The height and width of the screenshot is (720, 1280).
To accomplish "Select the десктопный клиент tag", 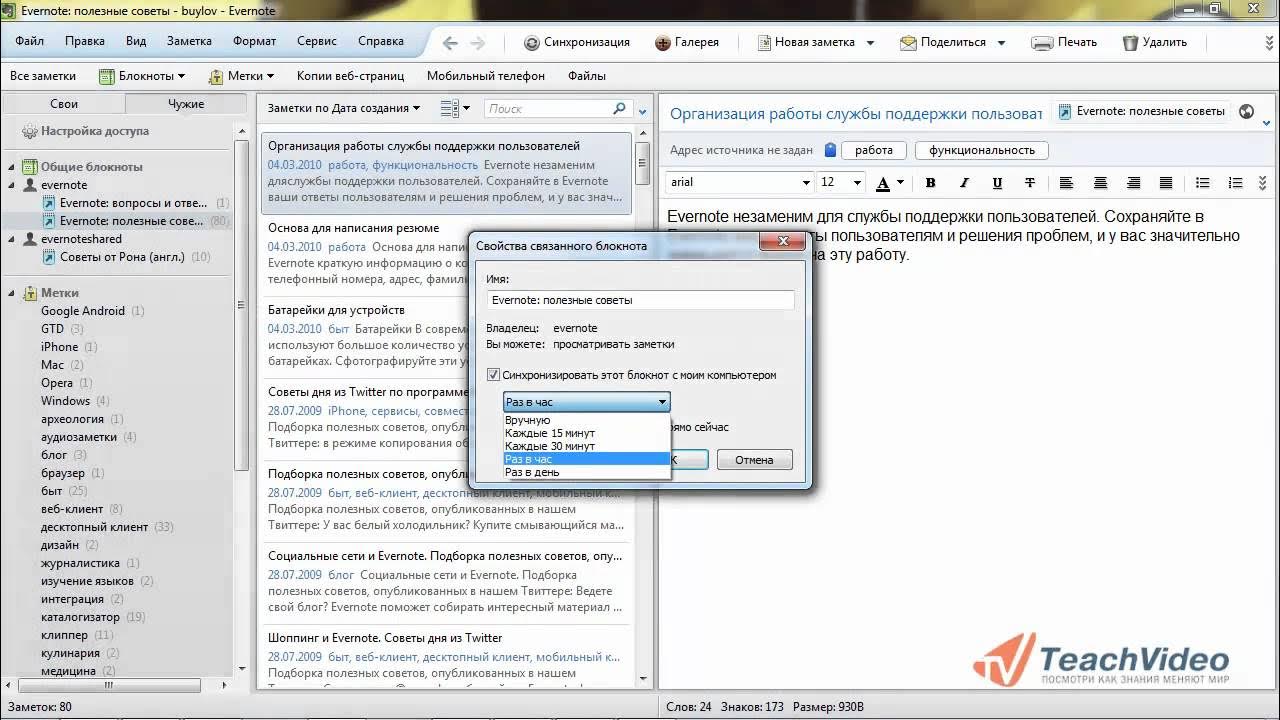I will [94, 527].
